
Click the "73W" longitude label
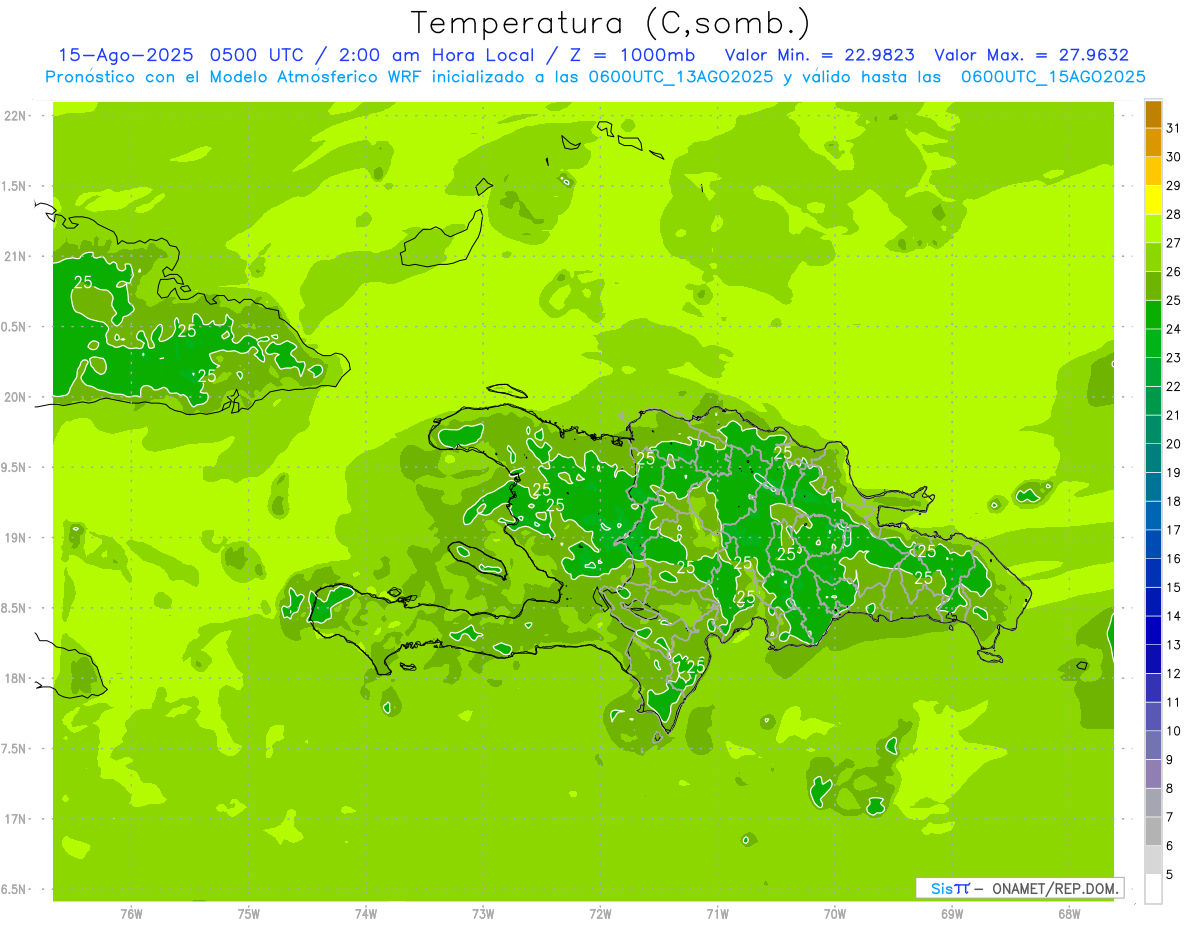tap(483, 915)
